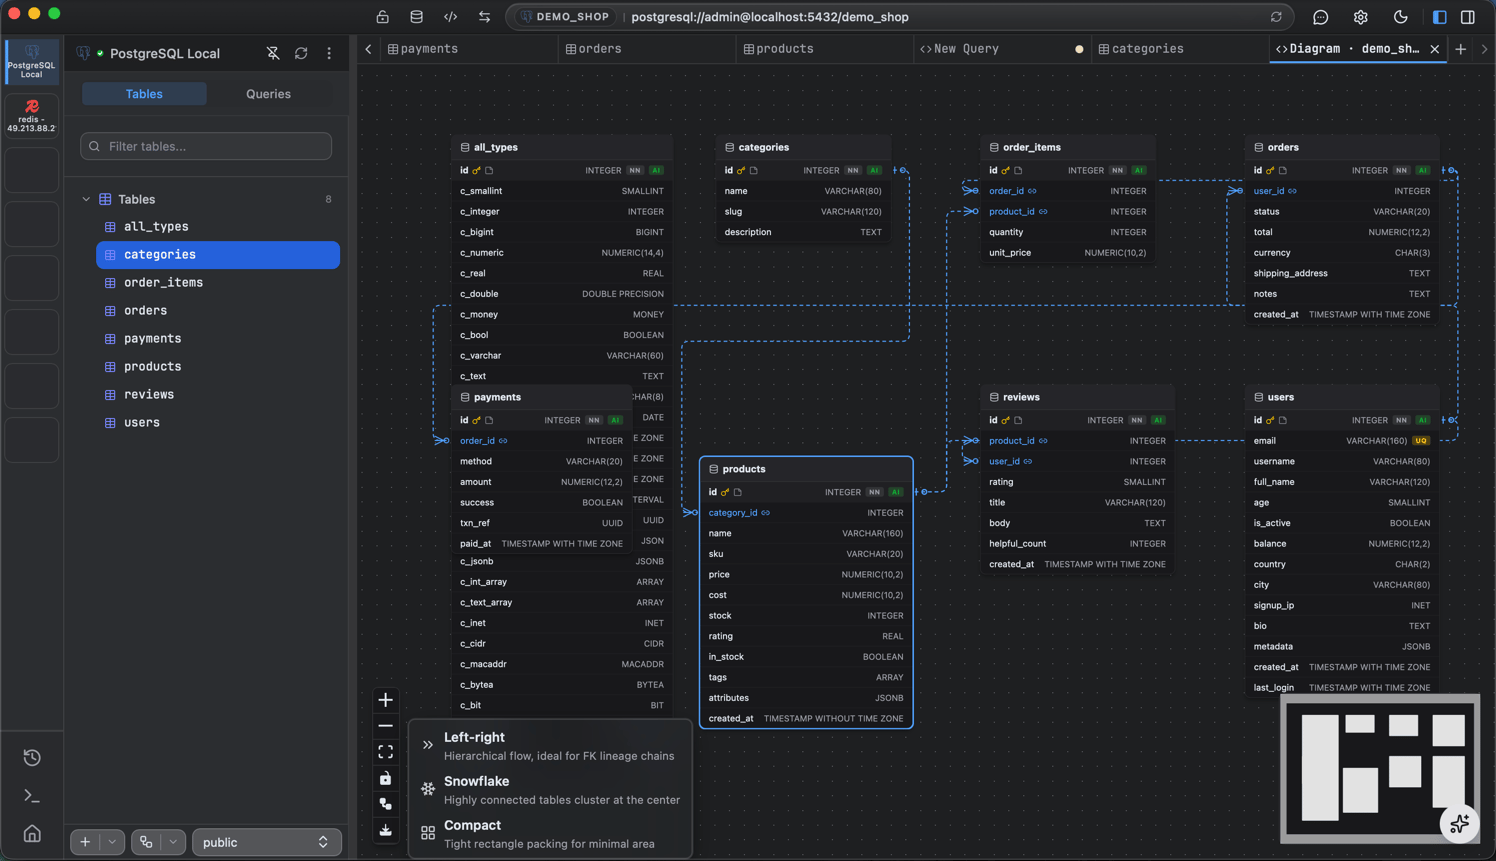Click the swap arrows icon in toolbar

click(x=484, y=17)
